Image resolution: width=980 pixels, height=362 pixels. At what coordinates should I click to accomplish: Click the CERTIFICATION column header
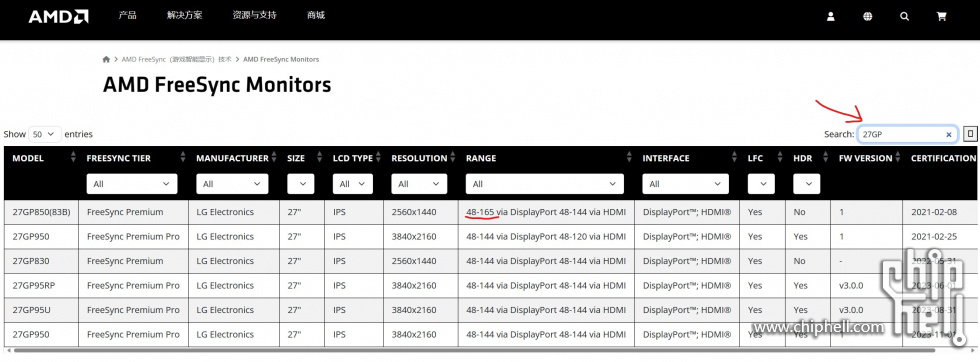[x=943, y=158]
